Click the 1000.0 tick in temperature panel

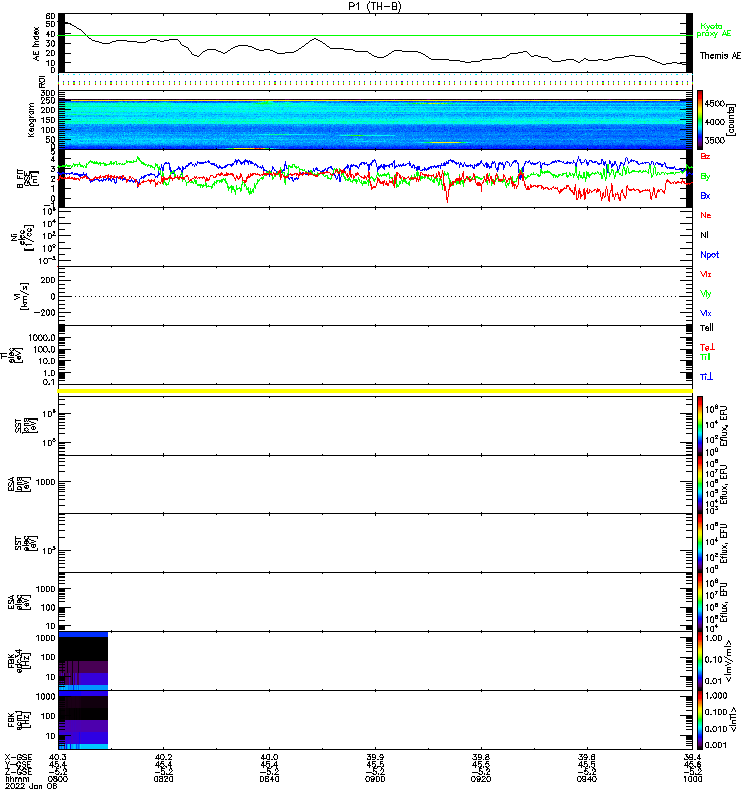click(x=42, y=338)
